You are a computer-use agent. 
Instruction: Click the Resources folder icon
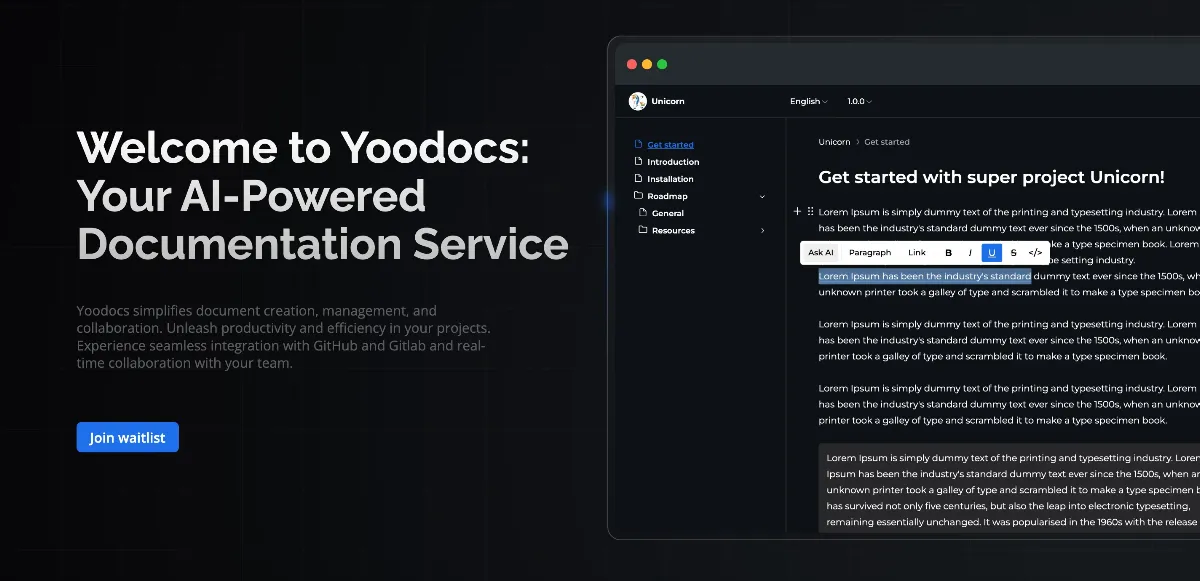(x=643, y=230)
